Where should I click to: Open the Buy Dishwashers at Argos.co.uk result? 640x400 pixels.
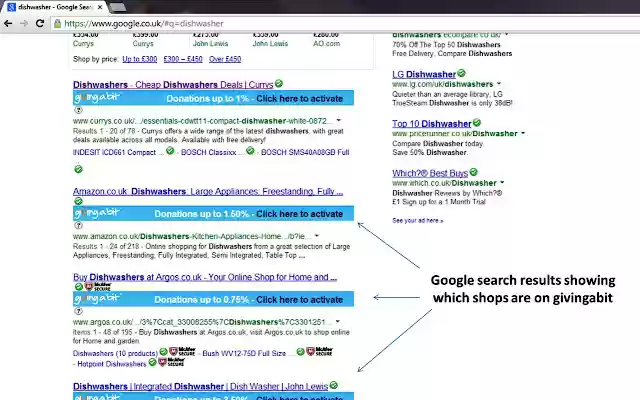pyautogui.click(x=205, y=277)
